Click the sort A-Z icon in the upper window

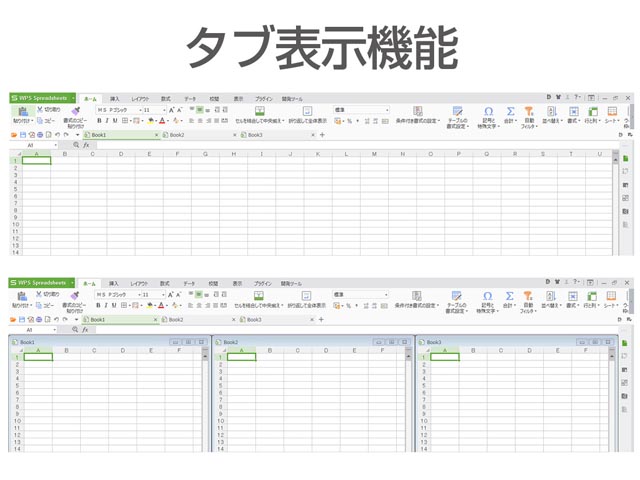point(552,111)
